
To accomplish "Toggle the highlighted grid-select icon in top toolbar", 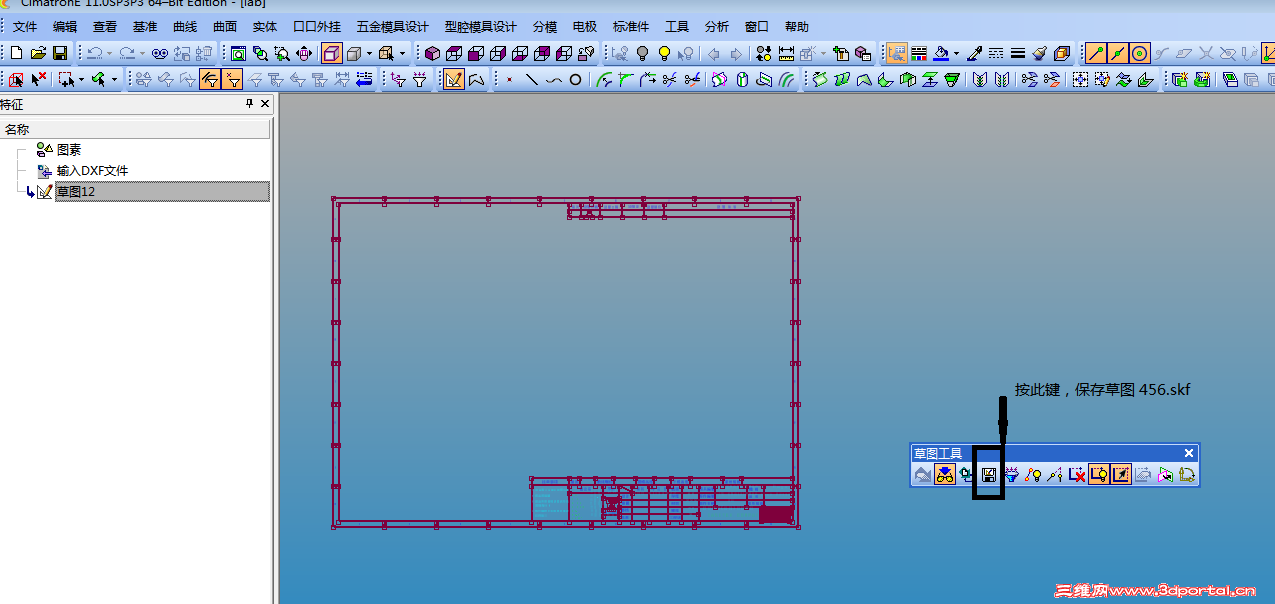I will pyautogui.click(x=897, y=53).
